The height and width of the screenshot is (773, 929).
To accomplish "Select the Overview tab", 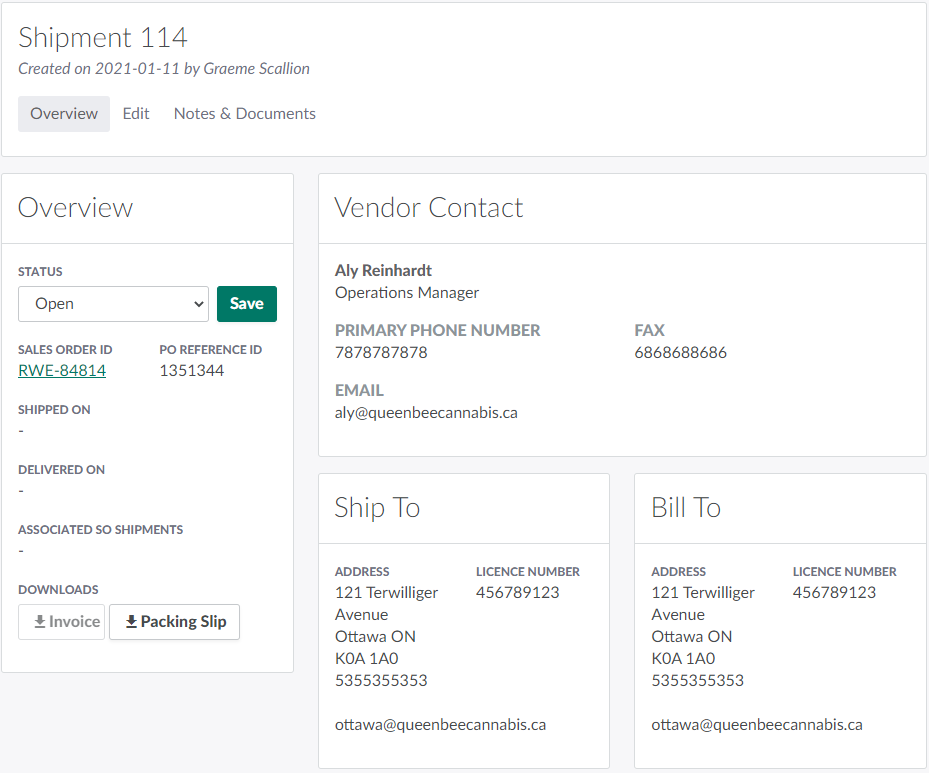I will 64,114.
